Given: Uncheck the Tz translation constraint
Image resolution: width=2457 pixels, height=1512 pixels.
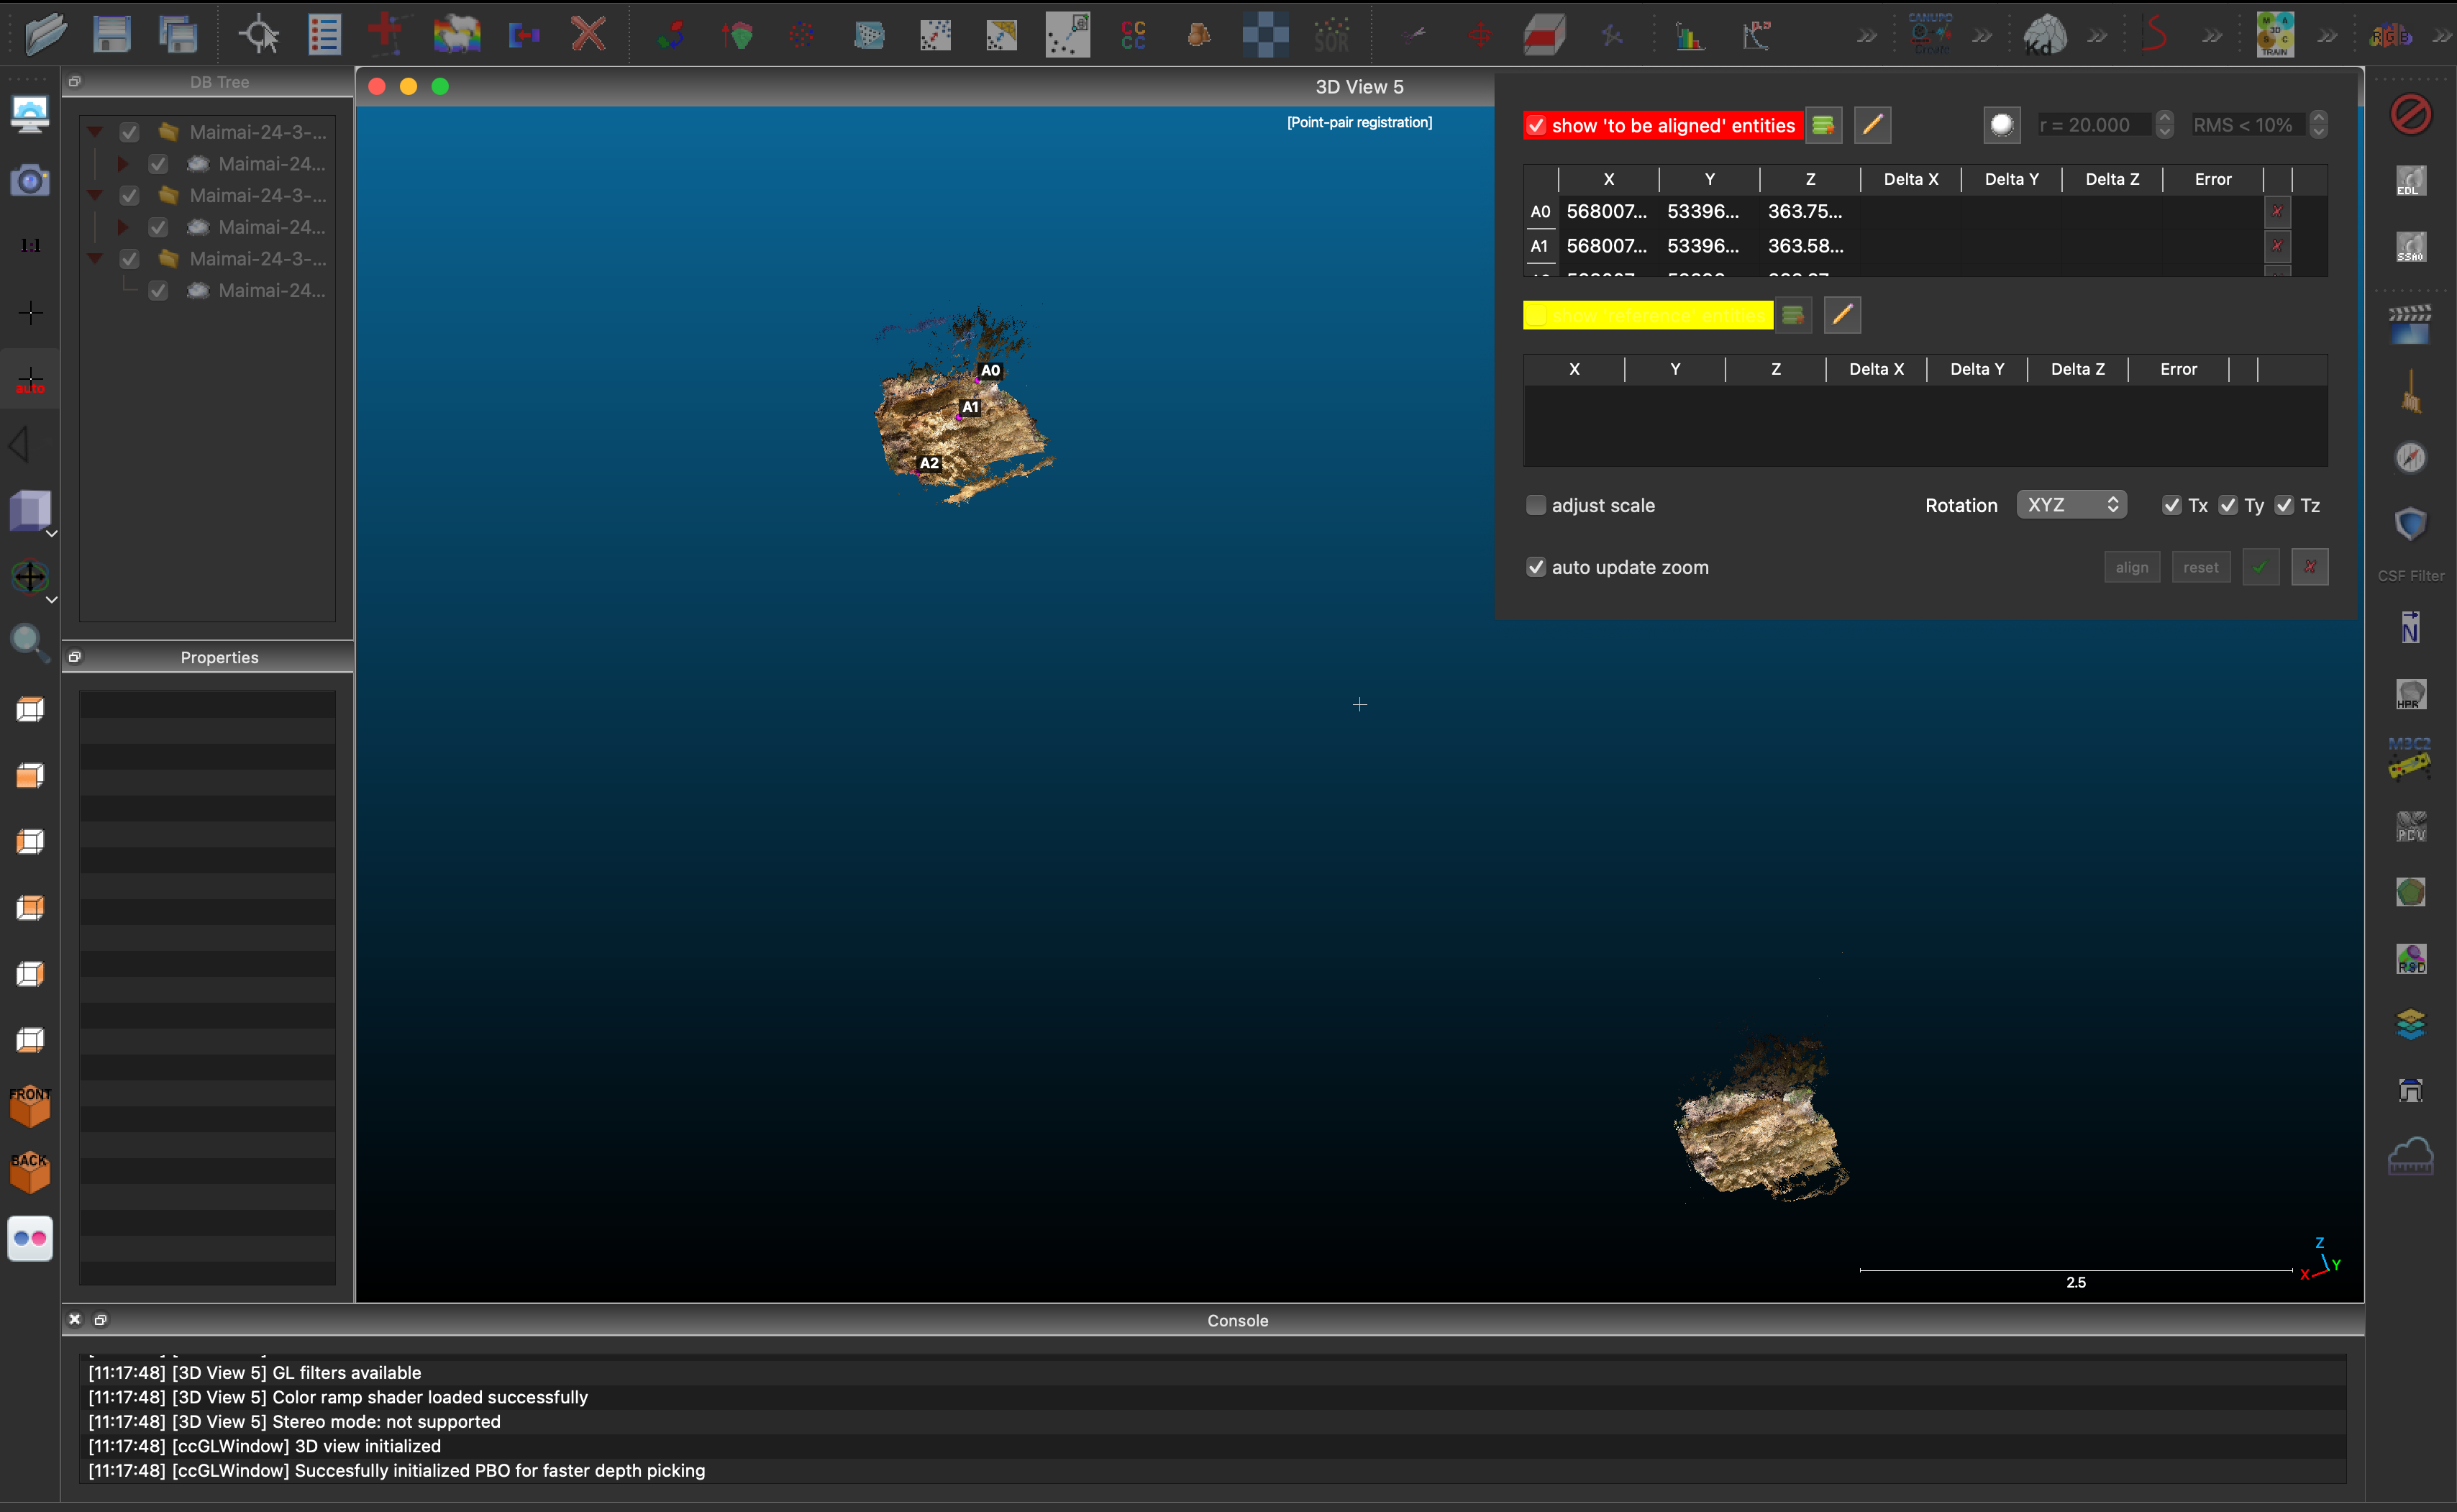Looking at the screenshot, I should 2284,505.
